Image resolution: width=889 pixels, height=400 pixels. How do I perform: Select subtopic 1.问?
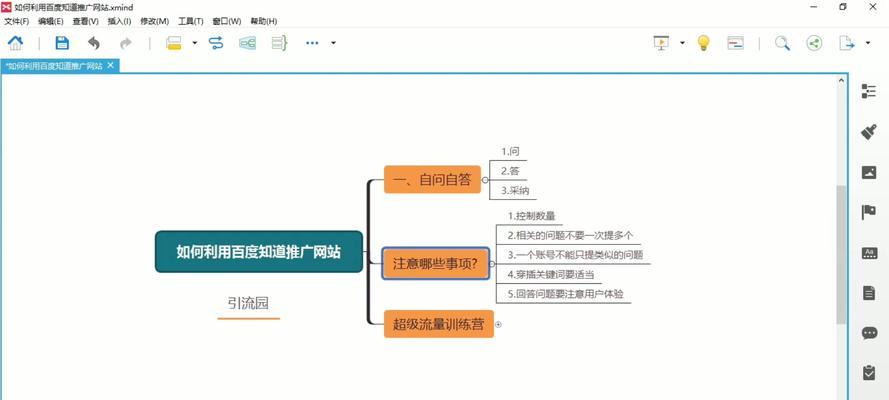[510, 151]
